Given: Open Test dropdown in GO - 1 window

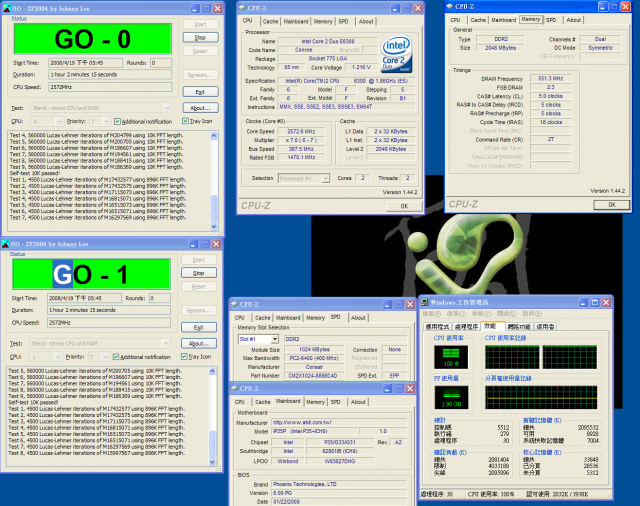Looking at the screenshot, I should (165, 343).
